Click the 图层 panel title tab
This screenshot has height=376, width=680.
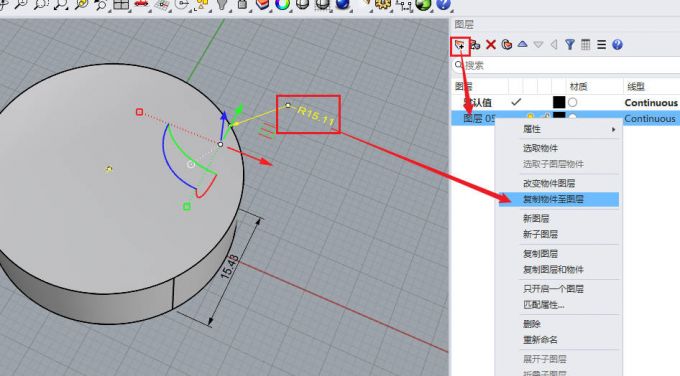coord(464,25)
